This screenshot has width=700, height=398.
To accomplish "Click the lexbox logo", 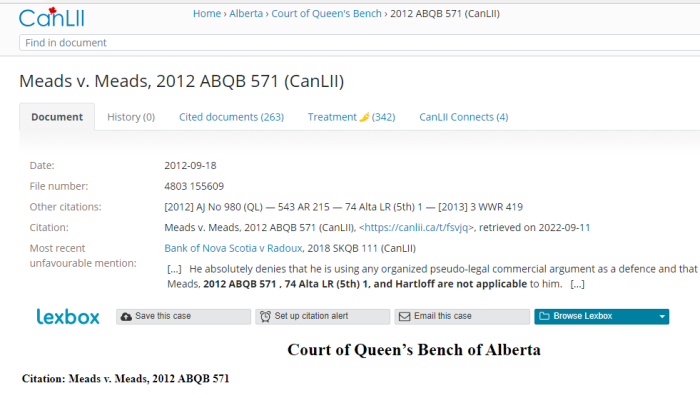I will click(x=68, y=317).
